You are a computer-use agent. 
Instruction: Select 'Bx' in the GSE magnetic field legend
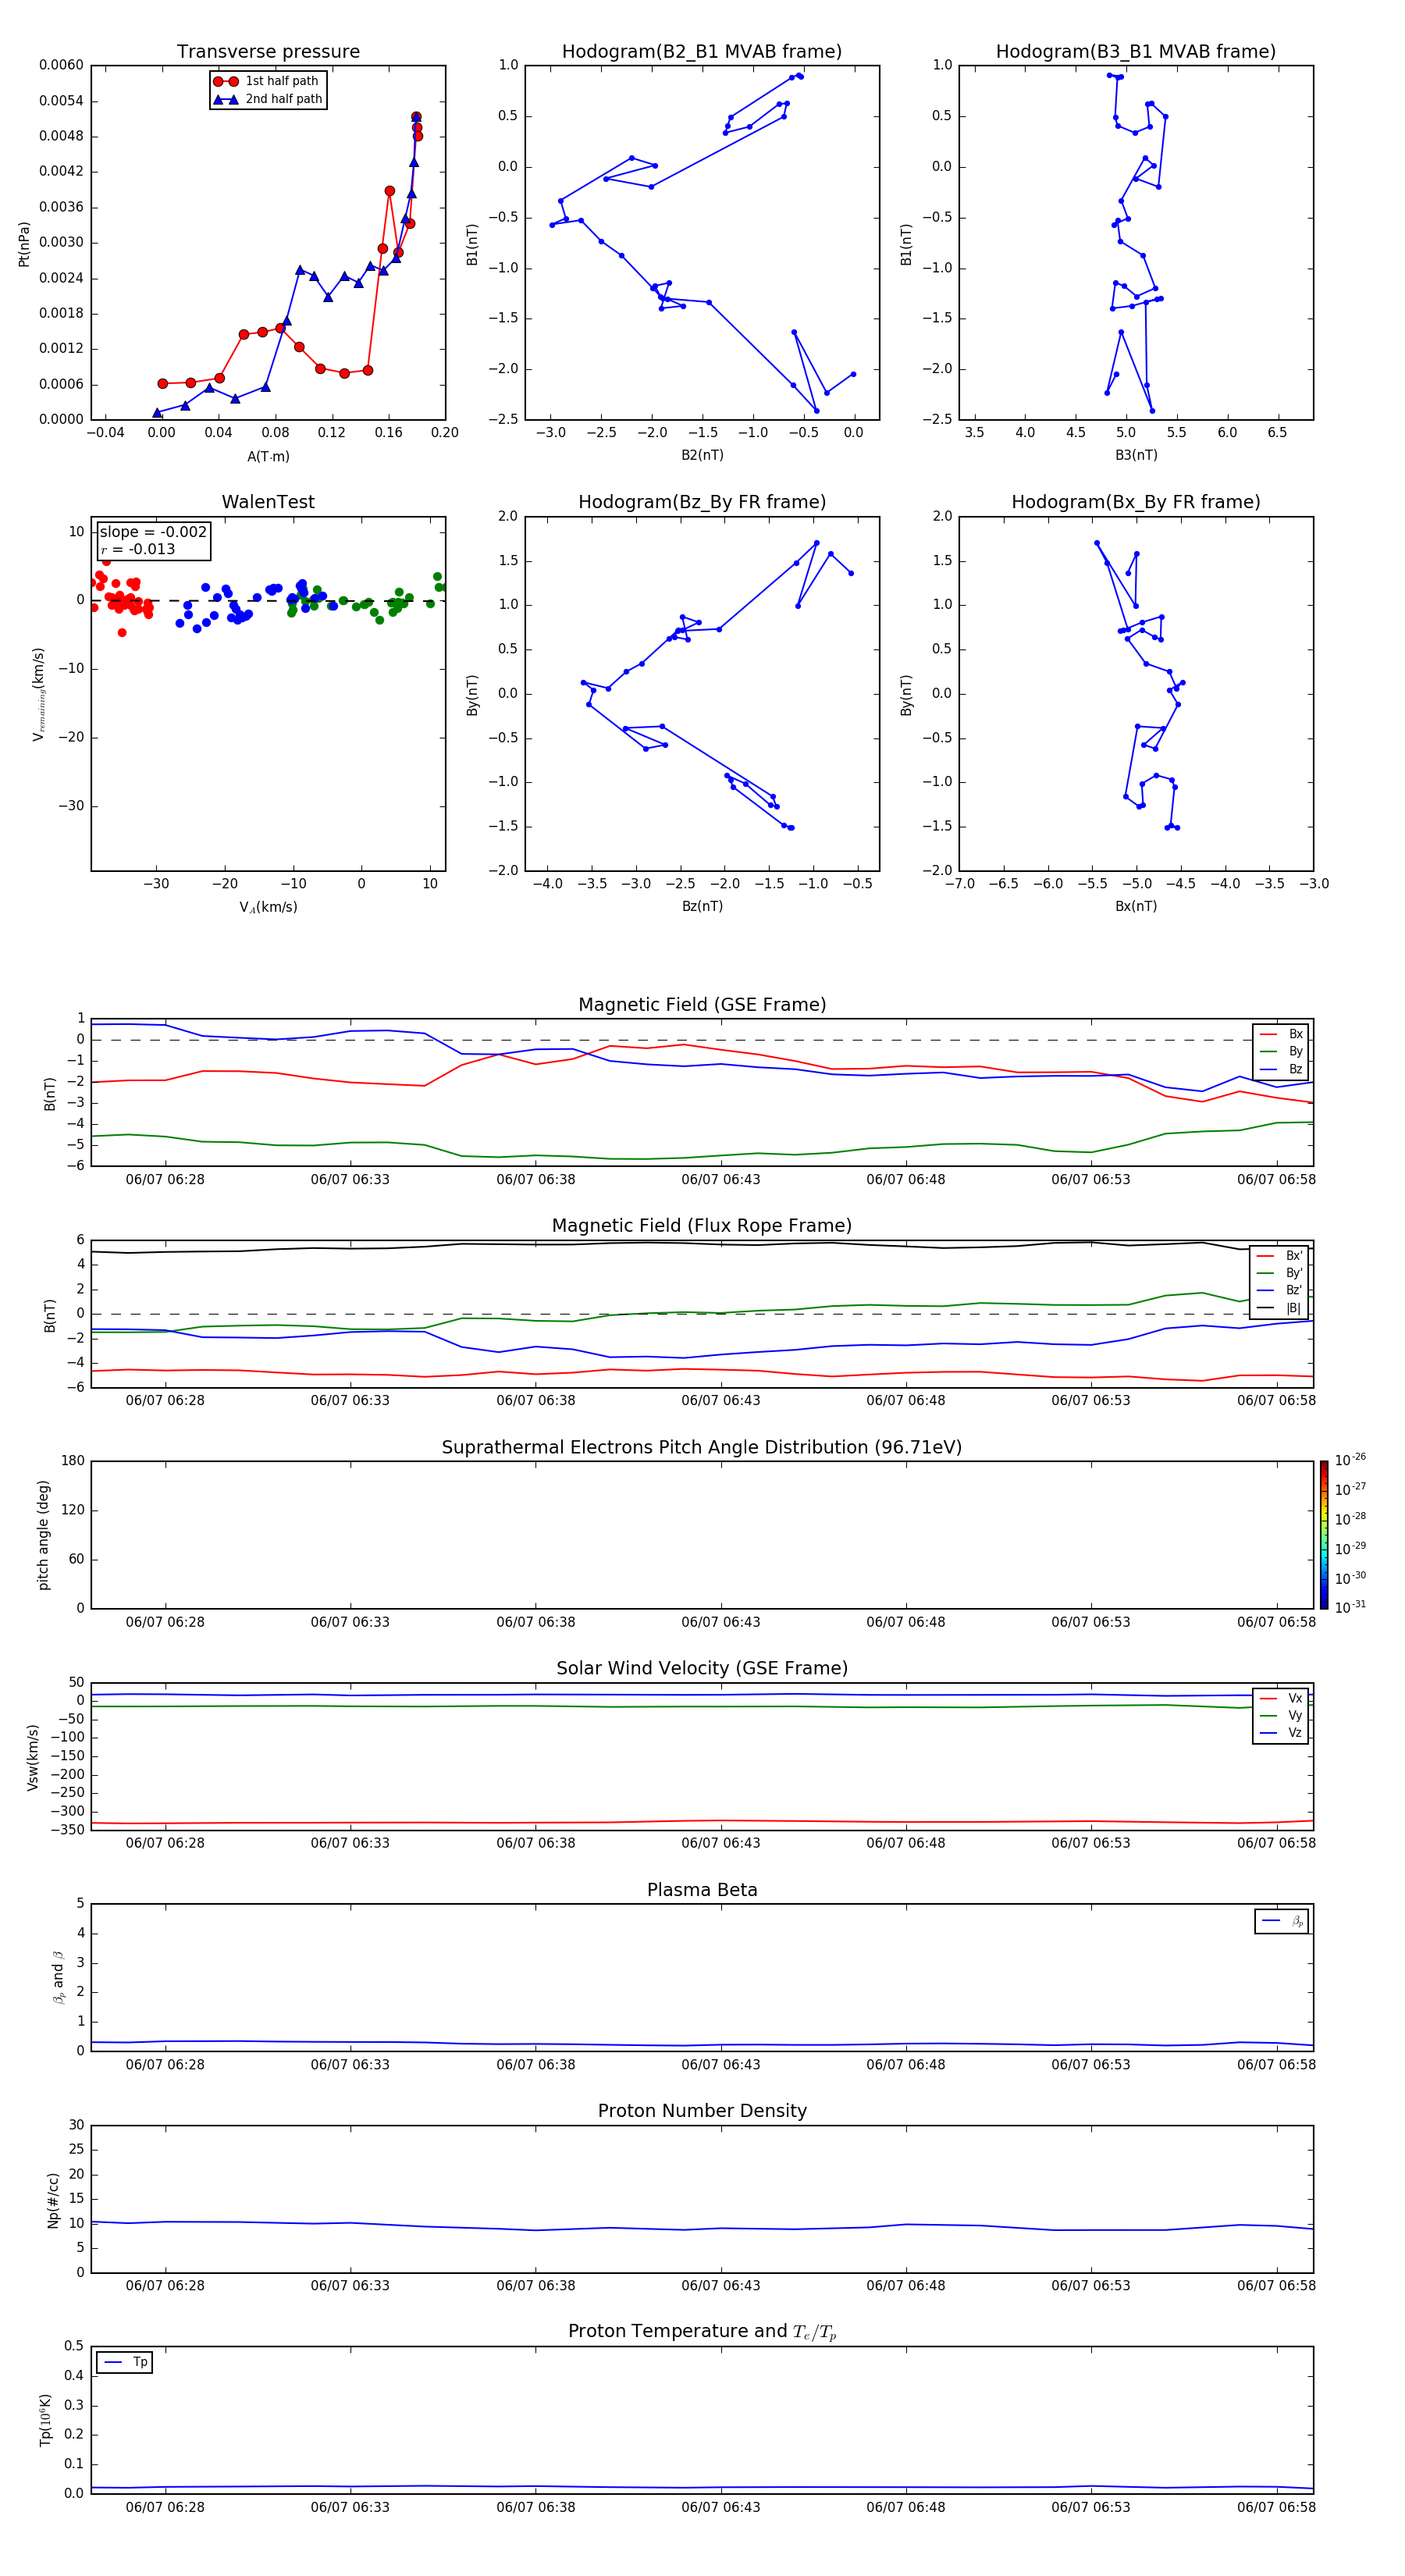point(1281,1034)
